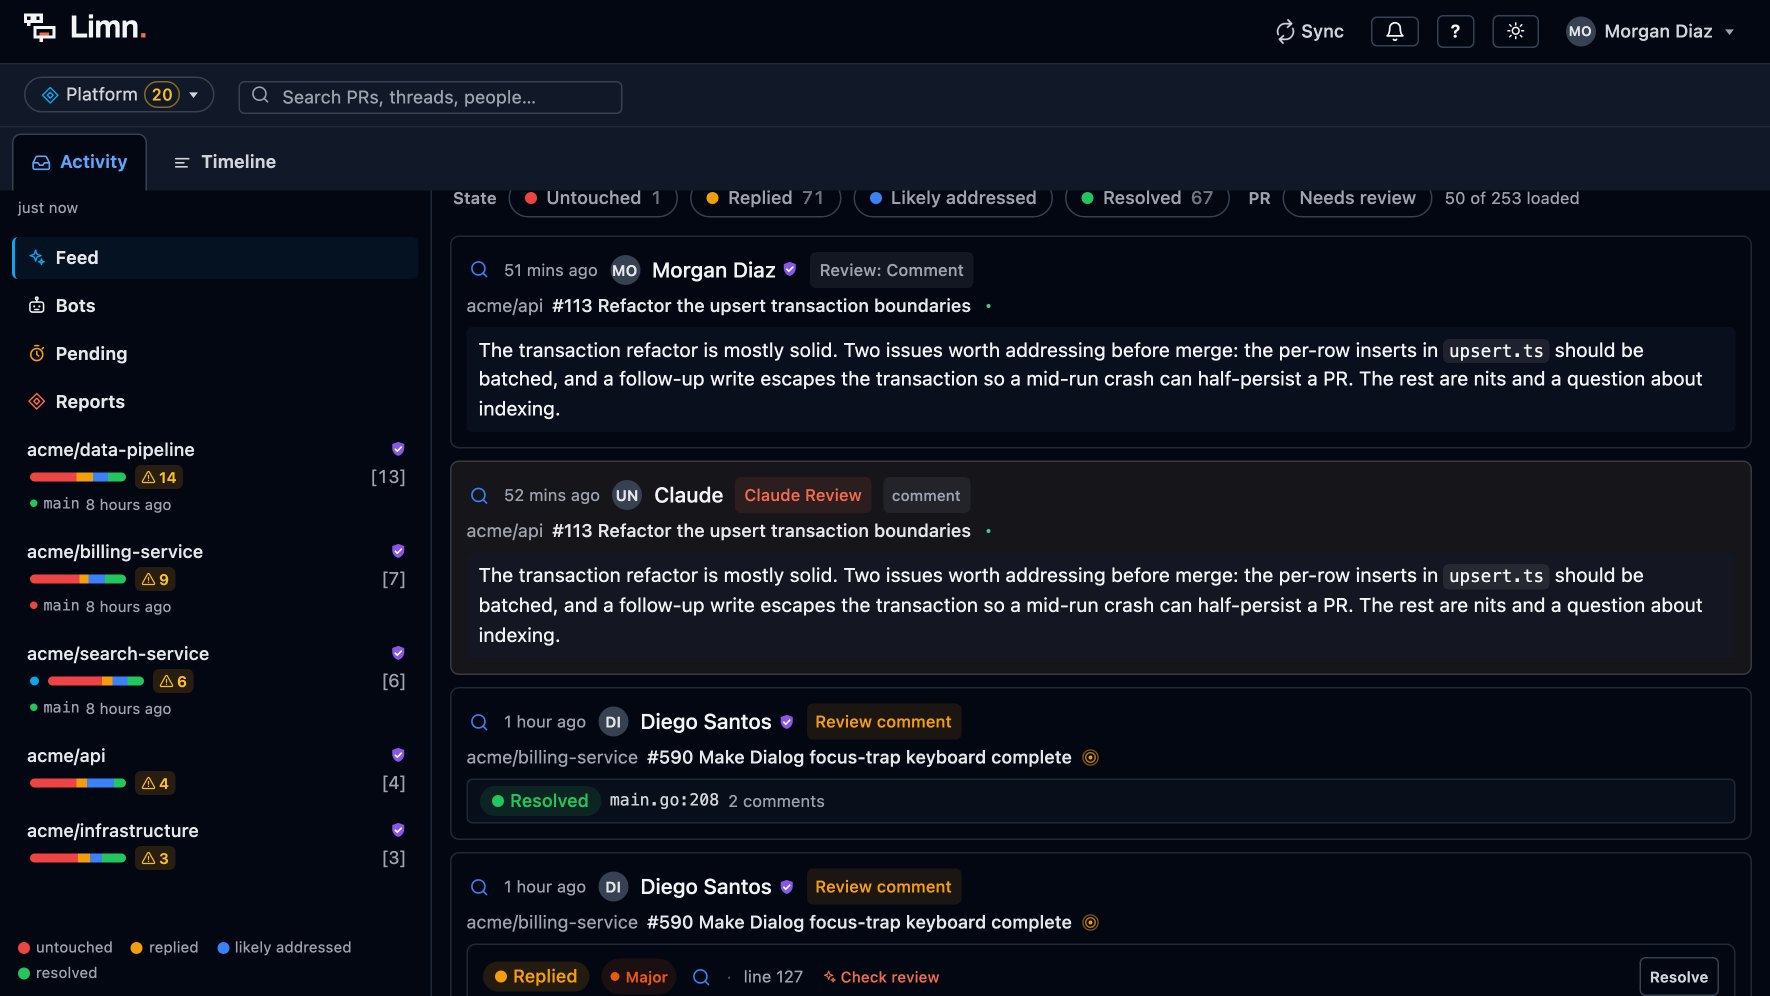Open the notifications bell
Viewport: 1770px width, 996px height.
click(x=1394, y=31)
